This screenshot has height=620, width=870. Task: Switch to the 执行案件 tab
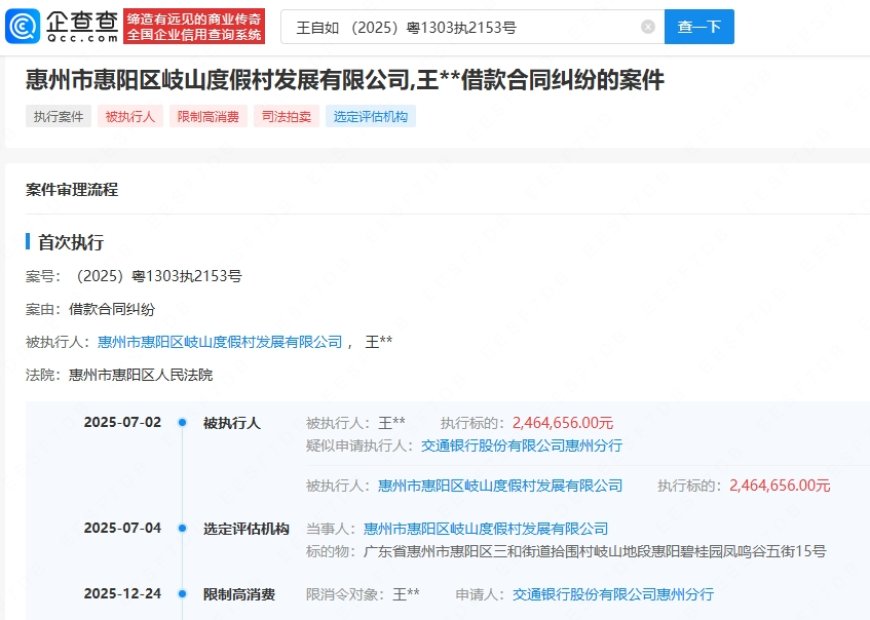pyautogui.click(x=59, y=116)
